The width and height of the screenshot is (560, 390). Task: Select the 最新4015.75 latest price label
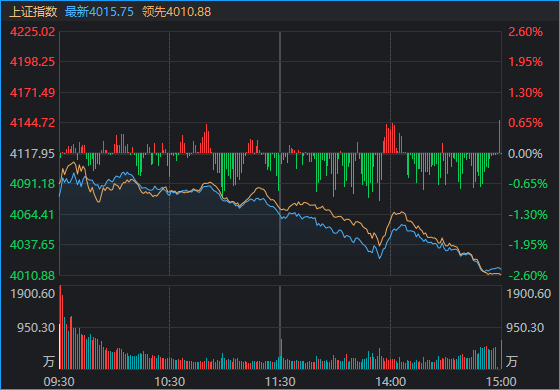point(99,11)
